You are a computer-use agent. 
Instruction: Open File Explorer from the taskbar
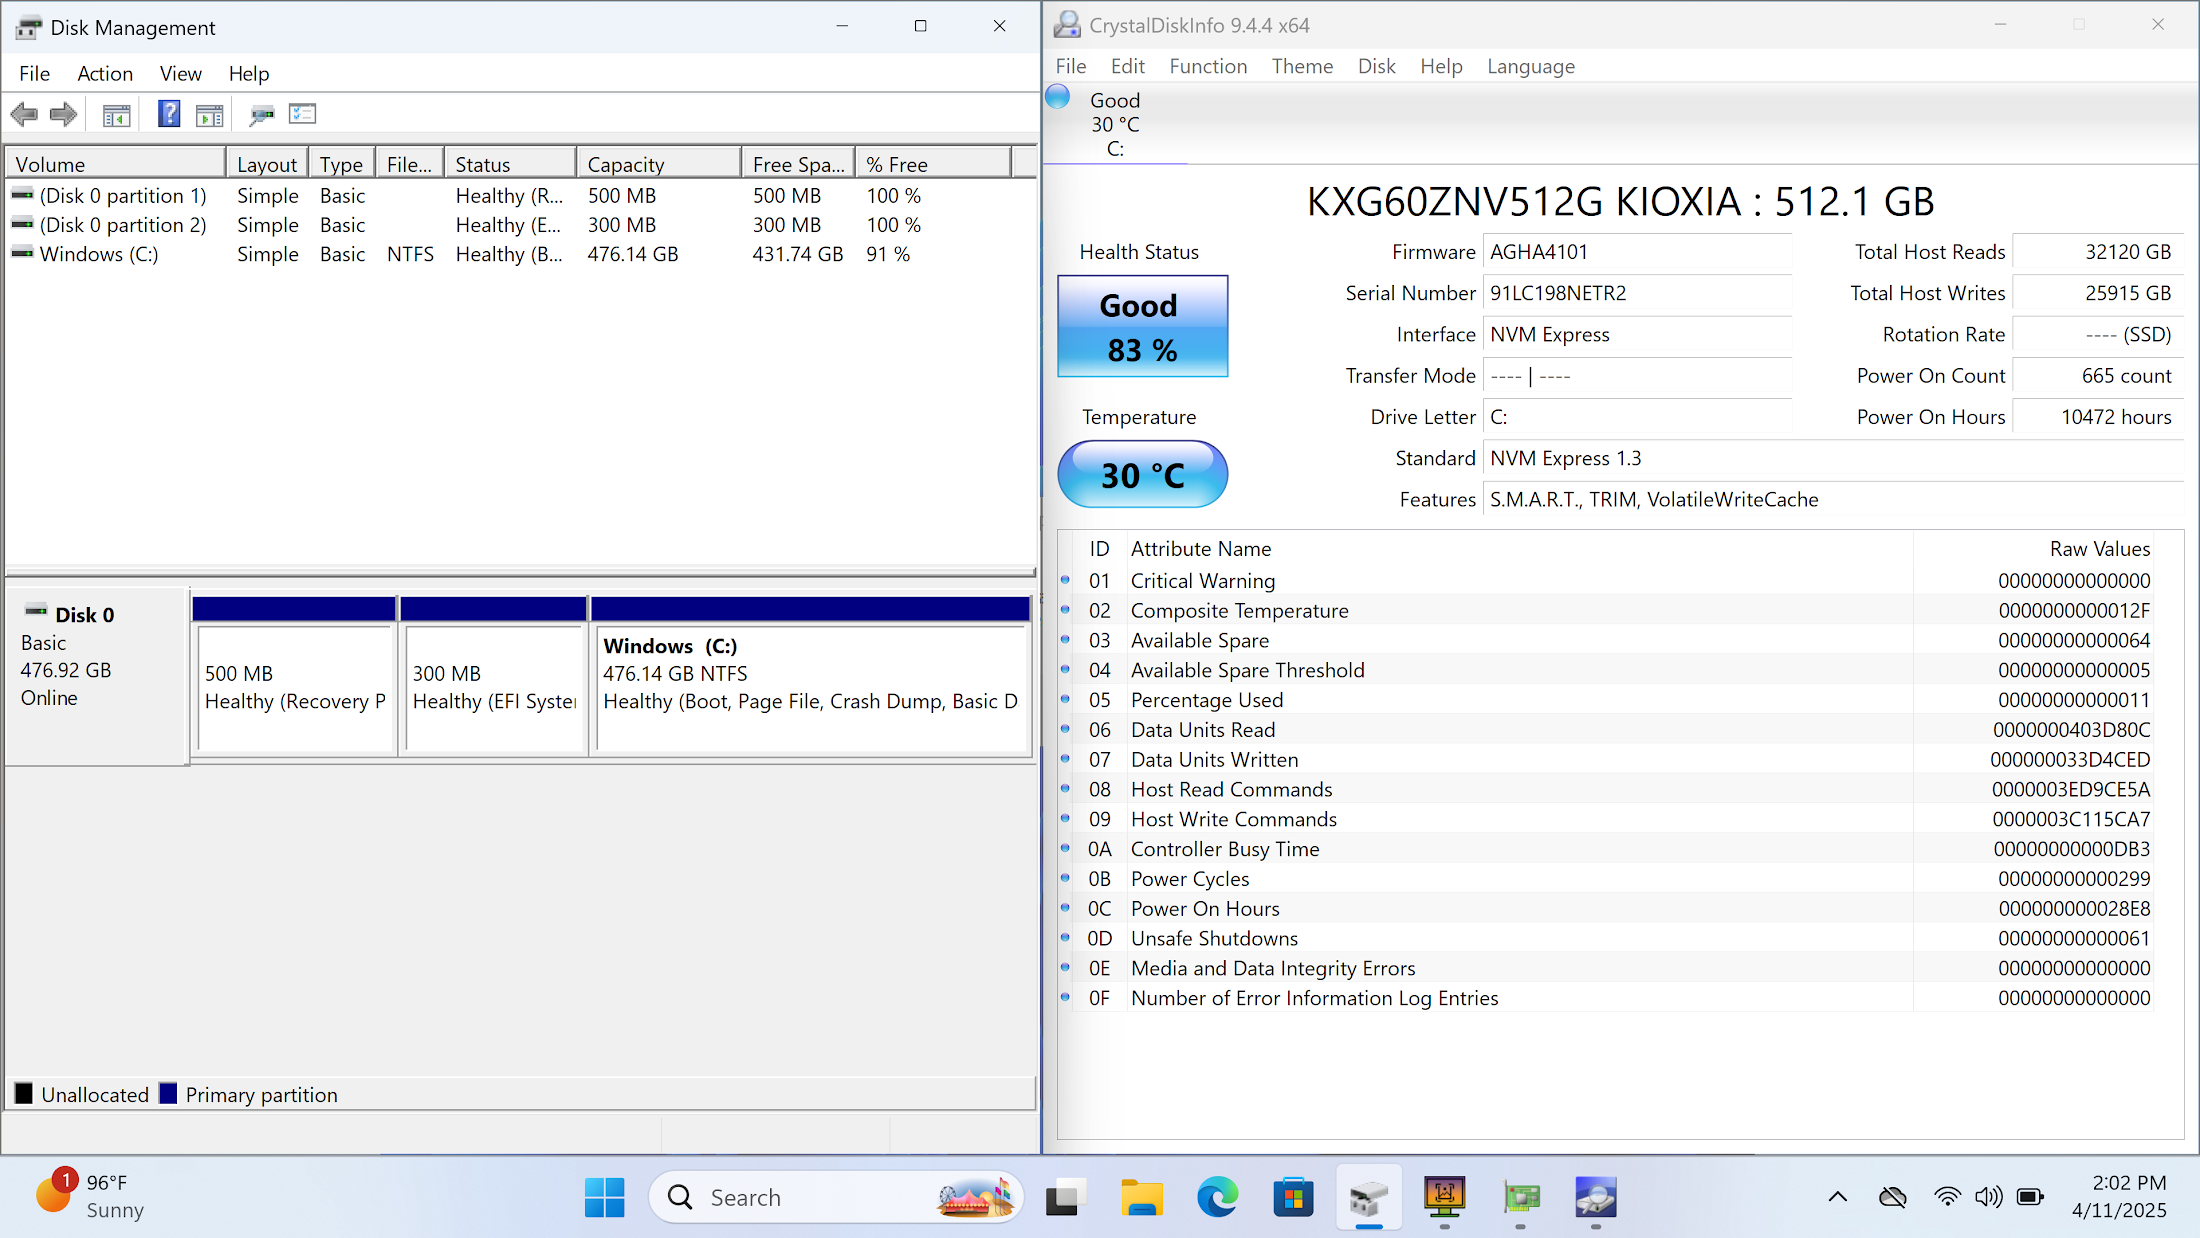[x=1142, y=1197]
